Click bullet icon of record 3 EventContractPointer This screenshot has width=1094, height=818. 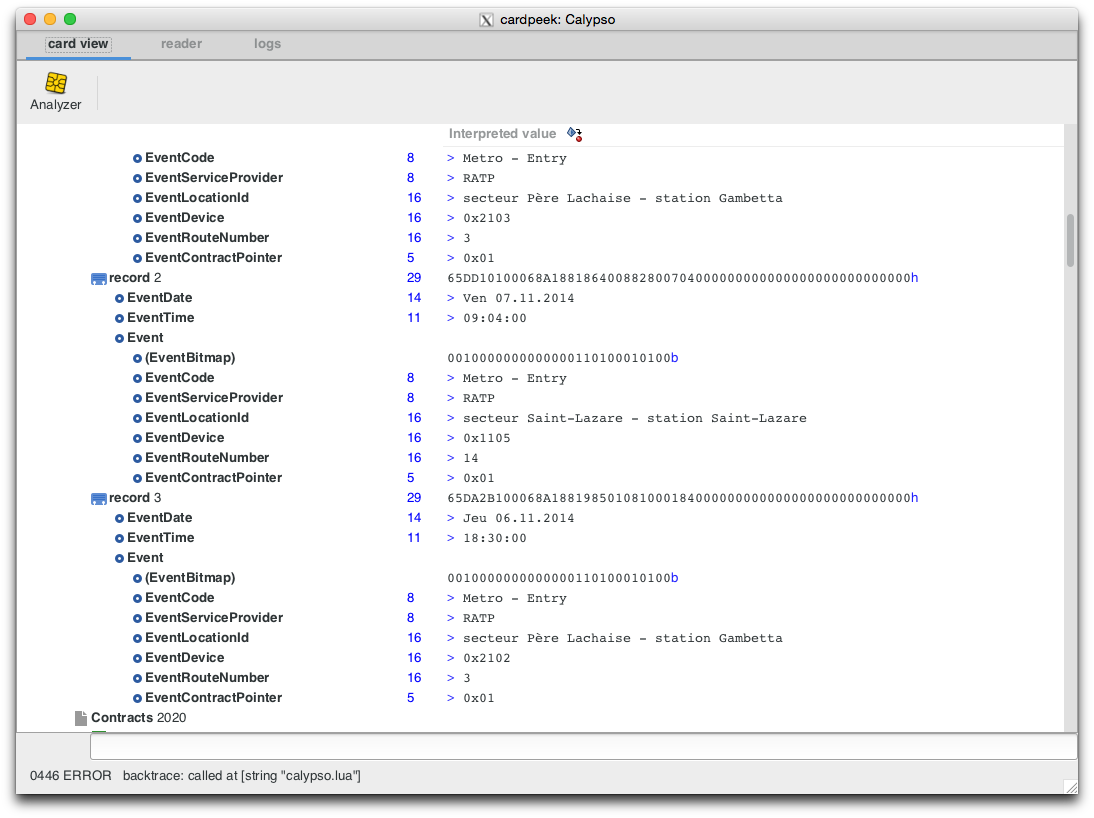click(137, 698)
